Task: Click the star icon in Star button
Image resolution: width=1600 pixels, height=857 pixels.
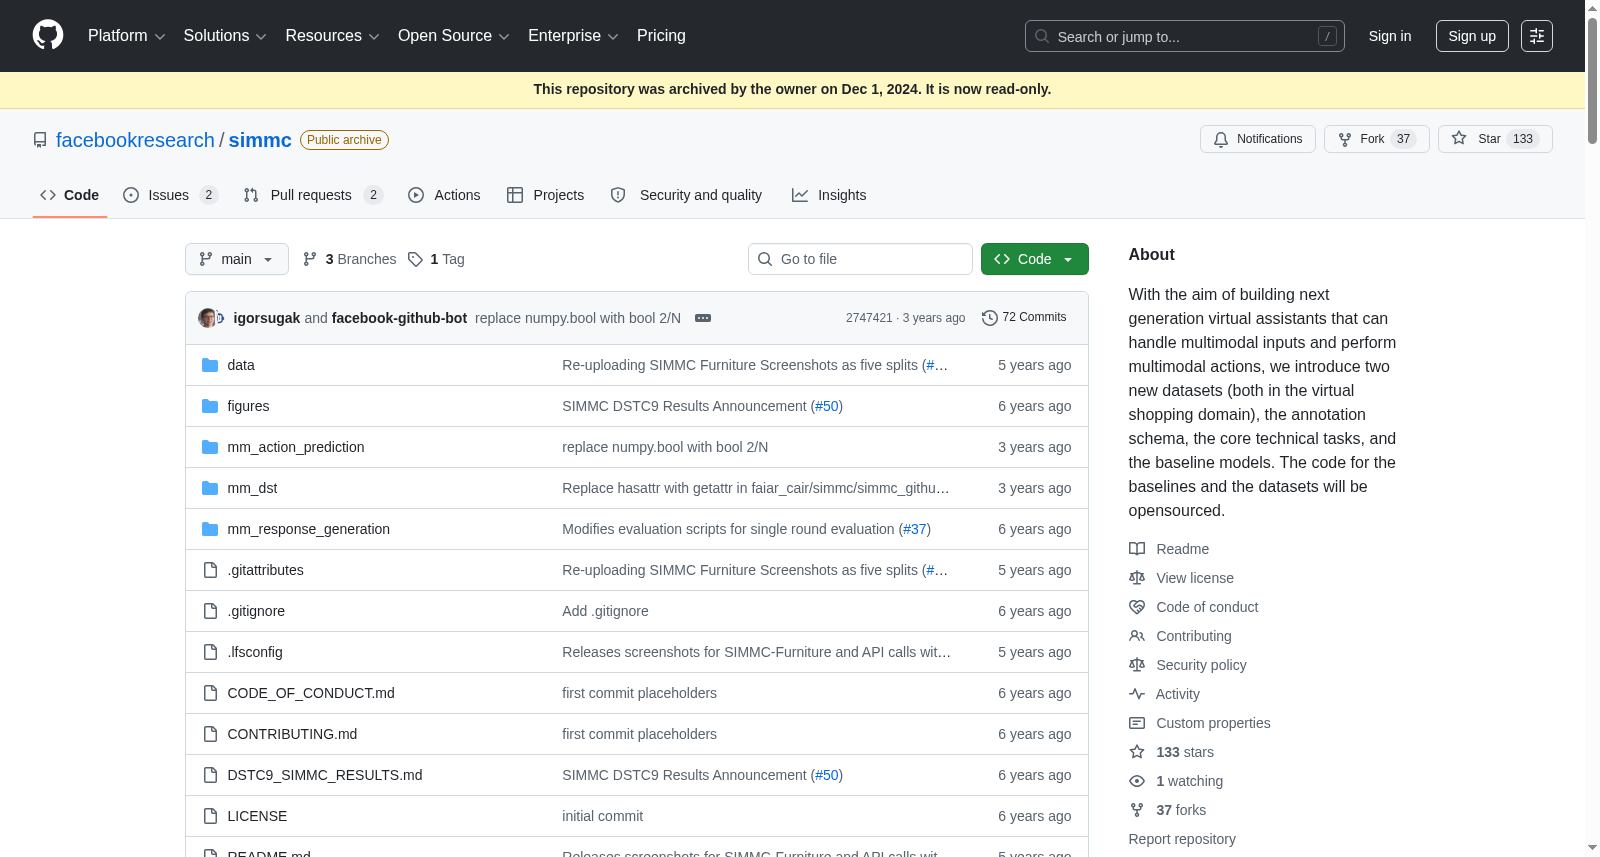Action: tap(1459, 139)
